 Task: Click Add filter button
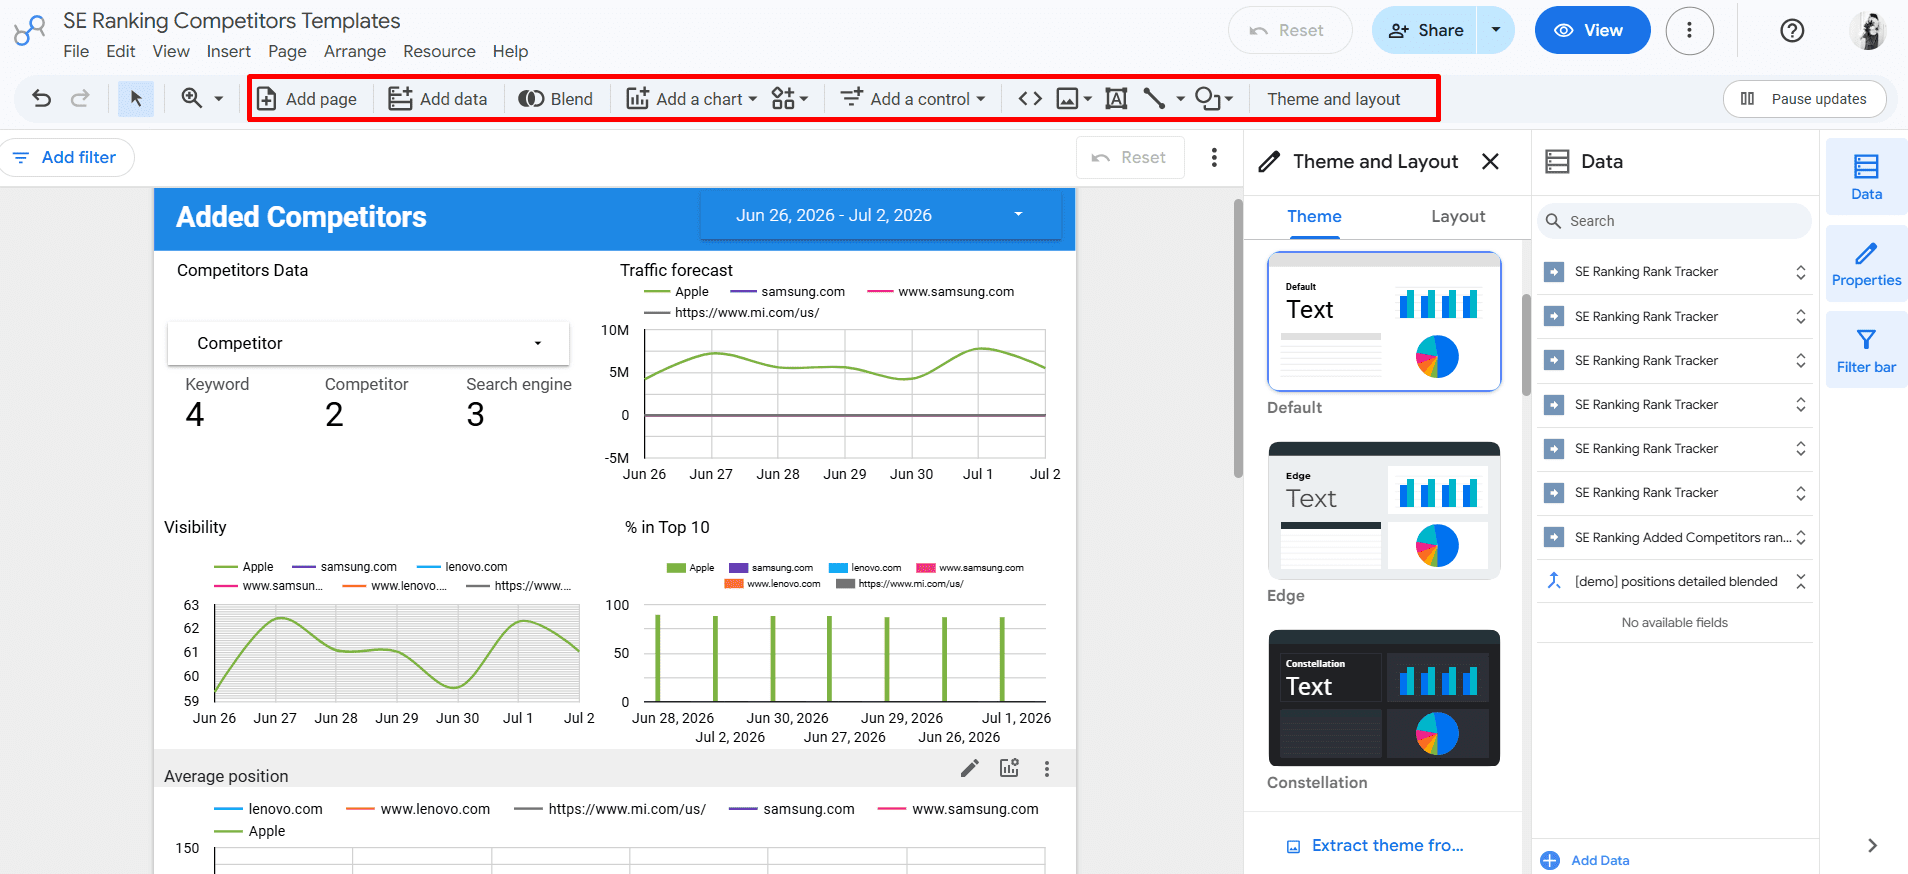66,157
